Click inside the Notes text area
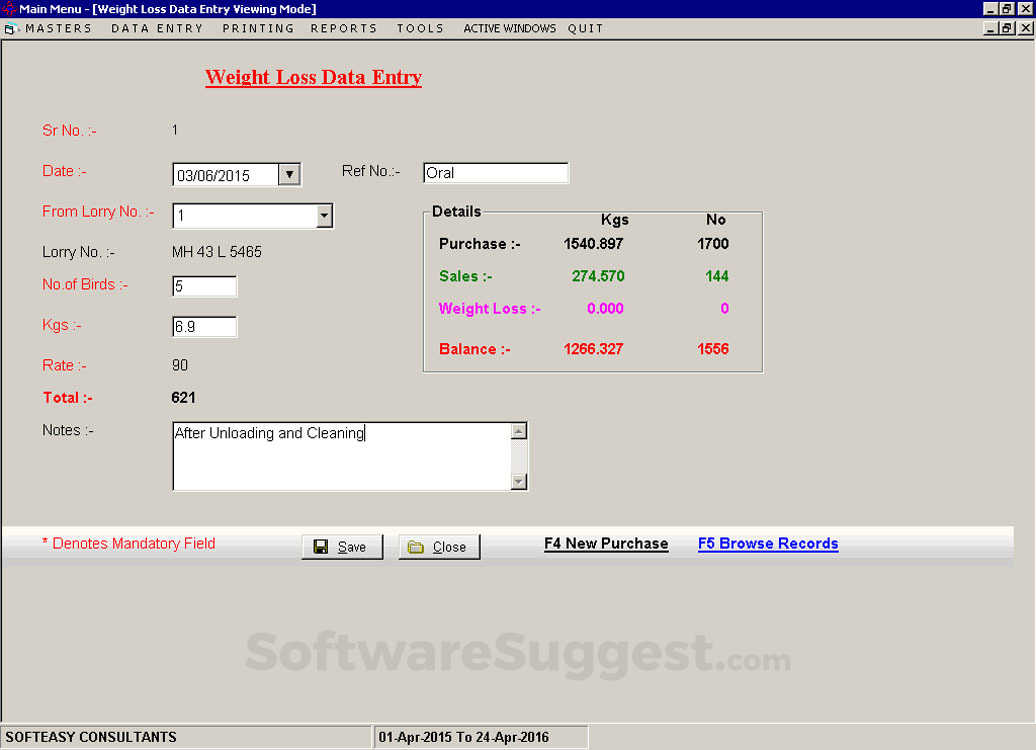The image size is (1036, 750). (x=342, y=457)
